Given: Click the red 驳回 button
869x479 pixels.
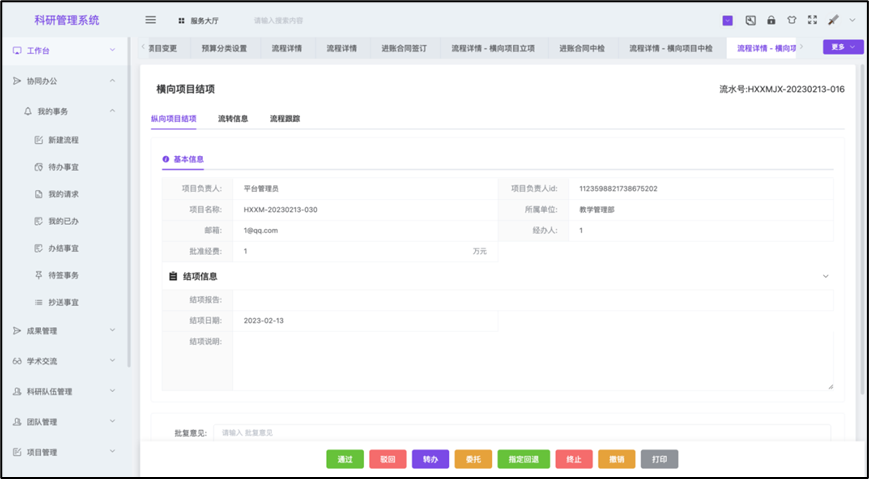Looking at the screenshot, I should click(387, 459).
